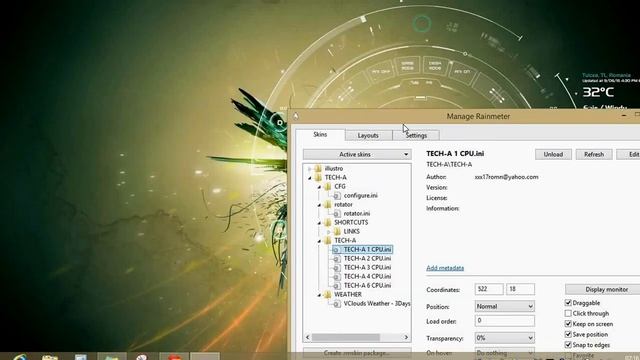Click the TECH-A 6 CPU.ini file icon
Viewport: 640px width, 360px height.
337,286
